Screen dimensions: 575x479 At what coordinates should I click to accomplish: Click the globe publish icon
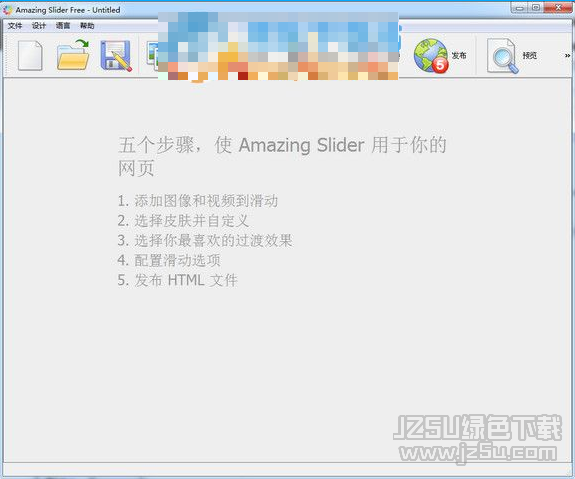click(x=431, y=55)
